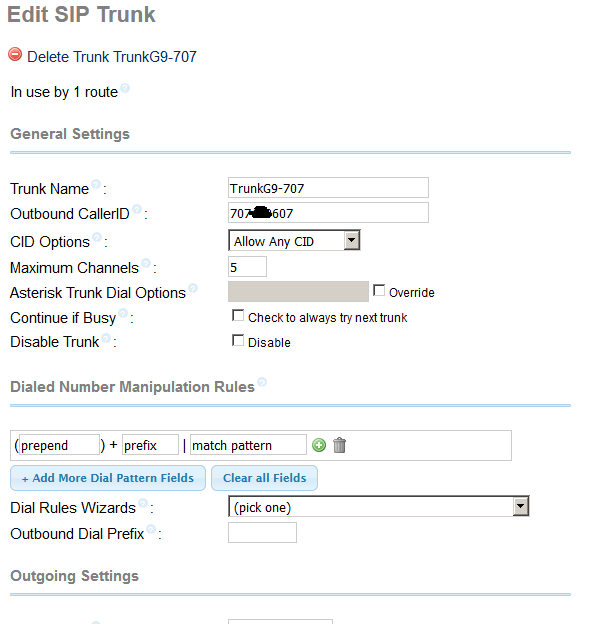Click the green add pattern row icon

point(319,445)
